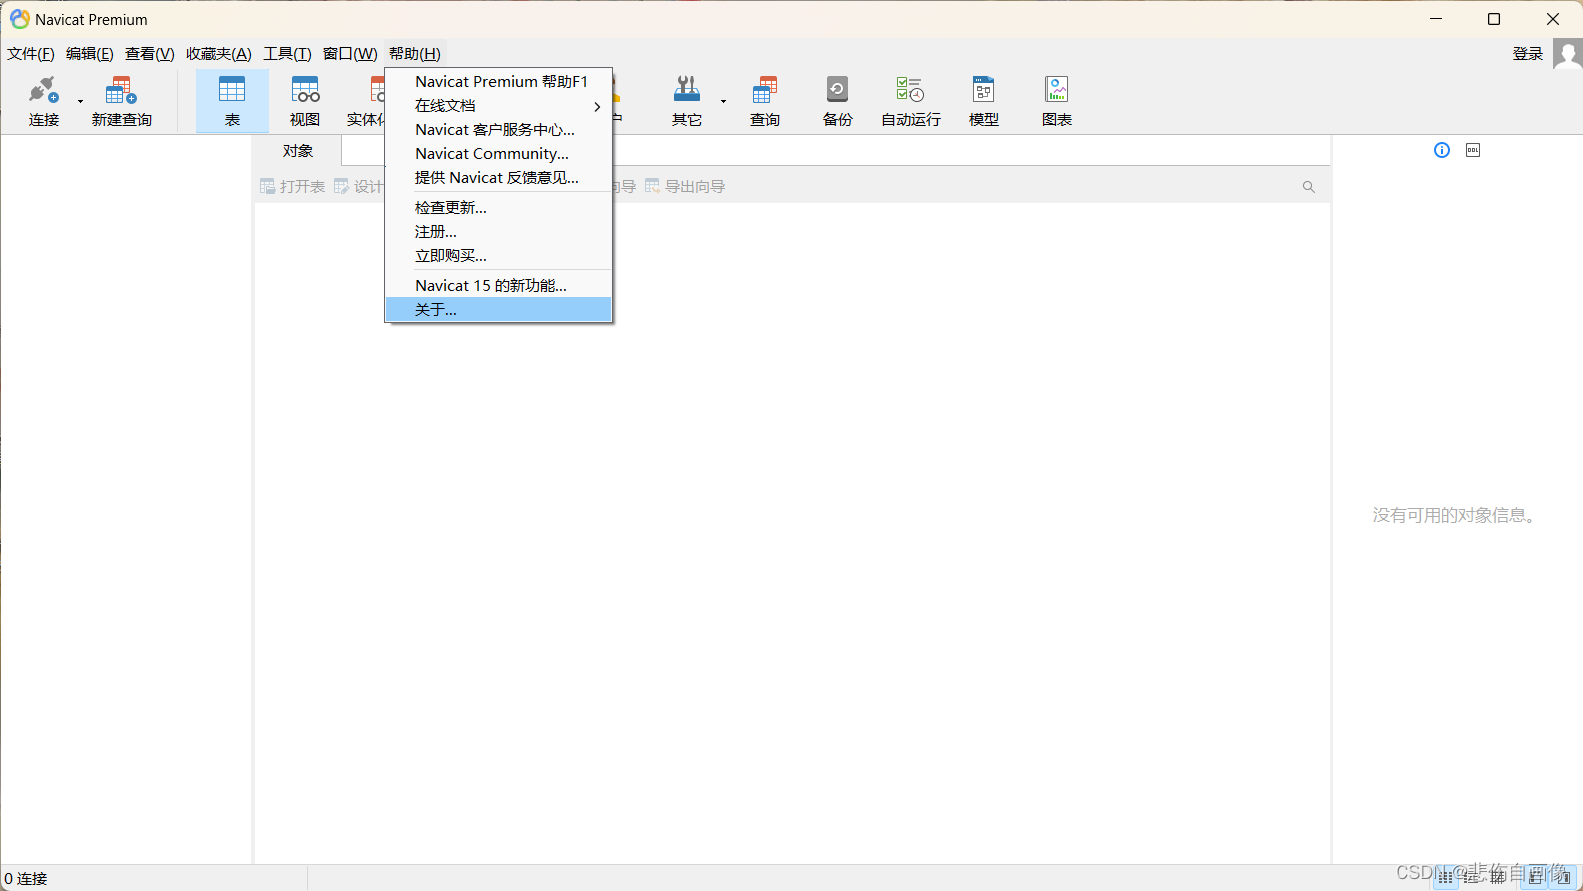Open the 文件(F) menu
1583x891 pixels.
tap(31, 54)
